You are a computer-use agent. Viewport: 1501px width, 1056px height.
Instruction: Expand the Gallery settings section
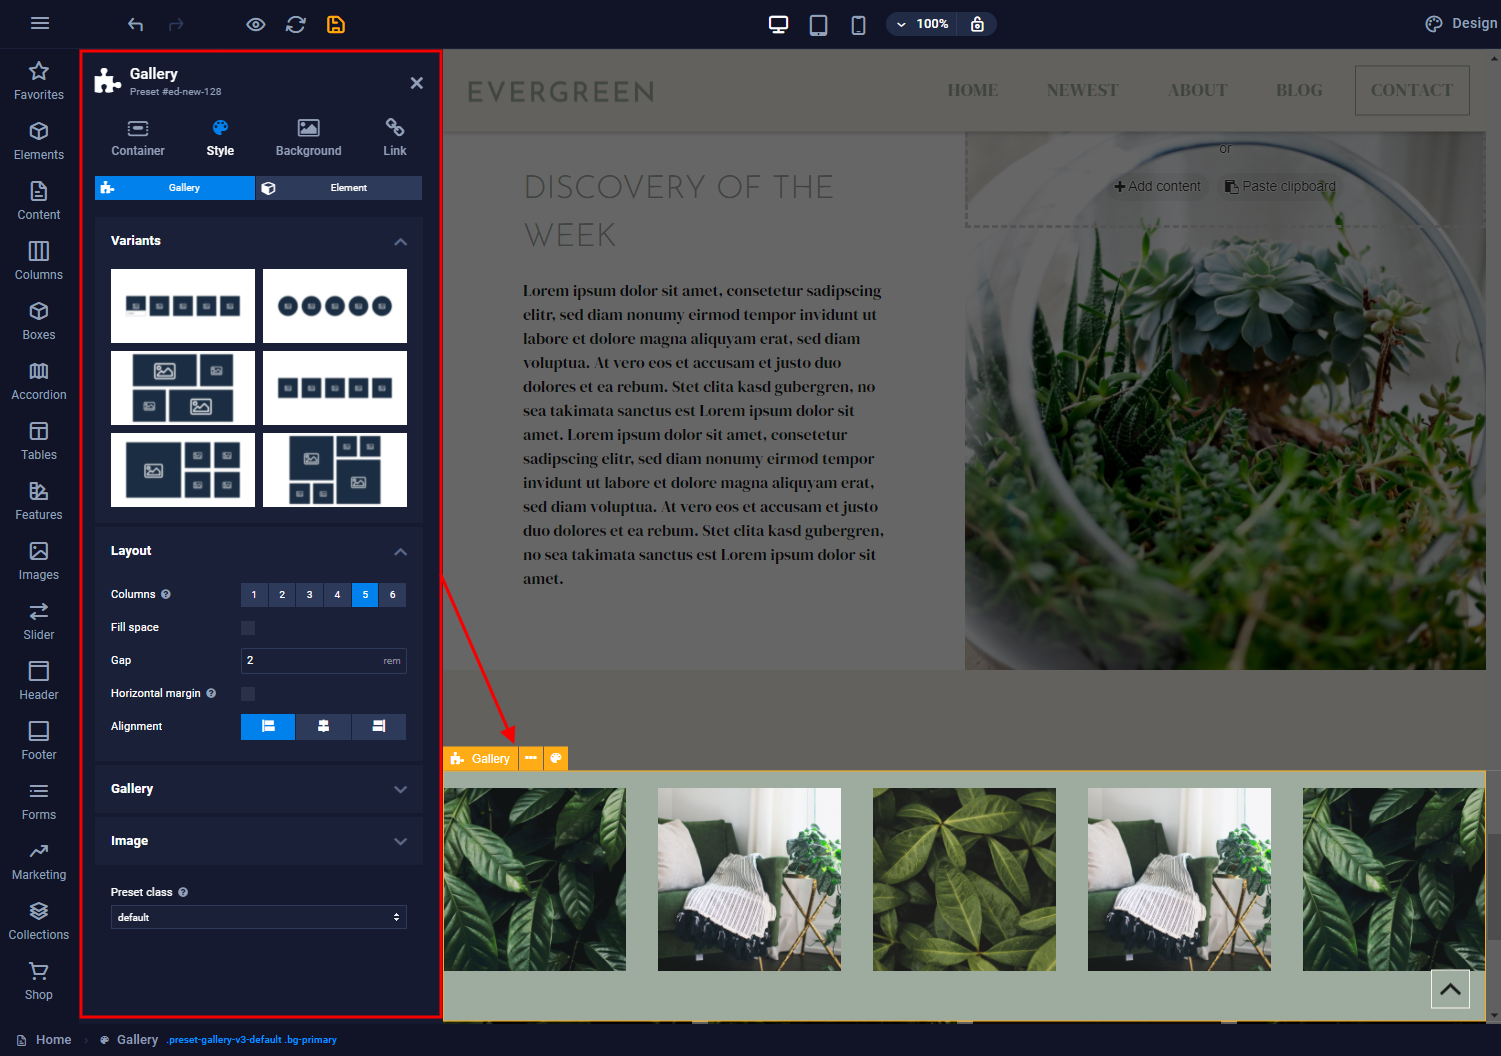258,789
